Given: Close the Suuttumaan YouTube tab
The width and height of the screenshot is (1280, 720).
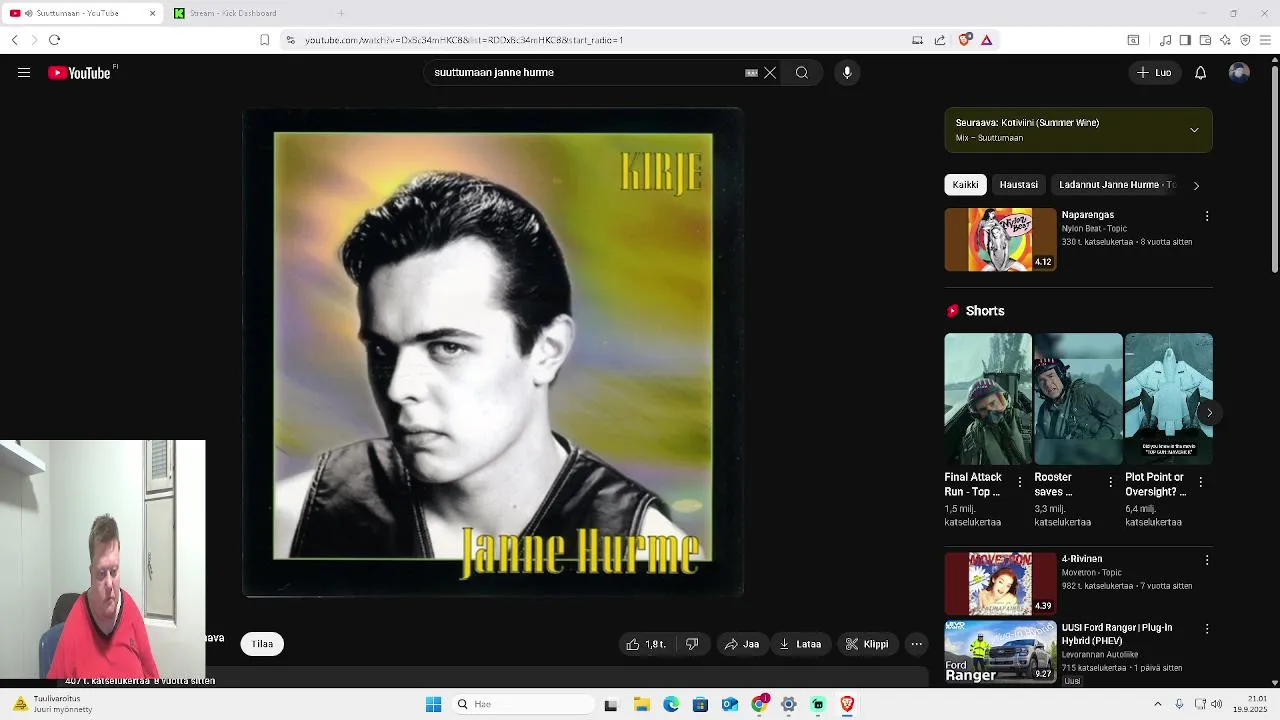Looking at the screenshot, I should (x=152, y=13).
